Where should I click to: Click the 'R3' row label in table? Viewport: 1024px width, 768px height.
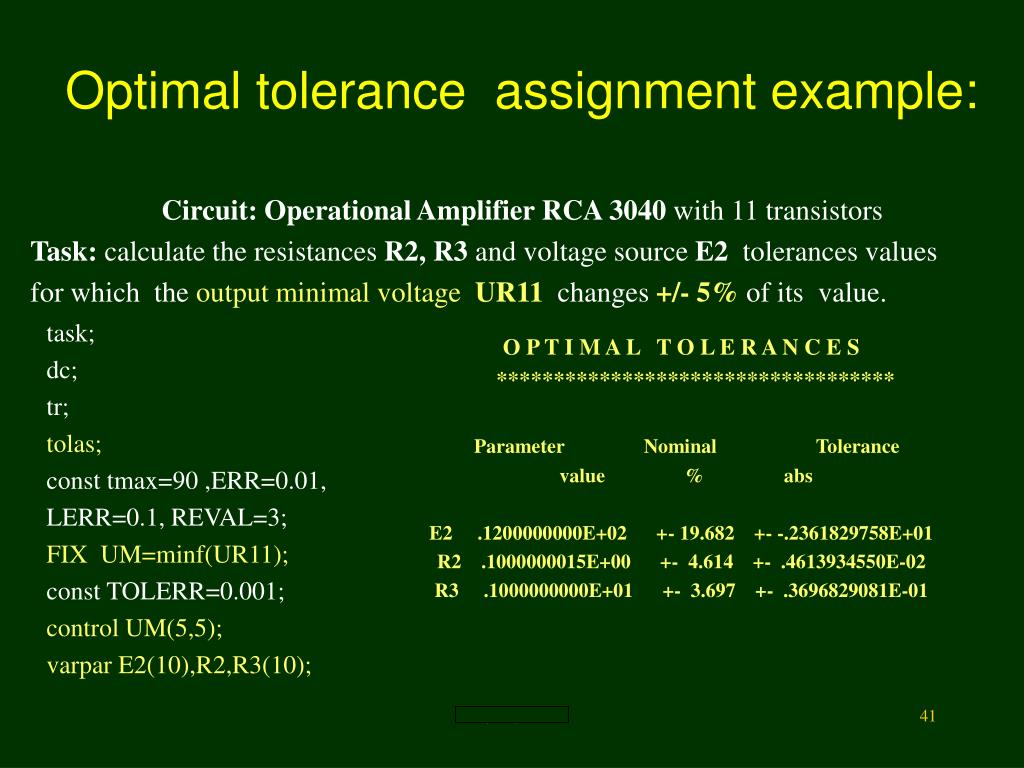coord(447,591)
